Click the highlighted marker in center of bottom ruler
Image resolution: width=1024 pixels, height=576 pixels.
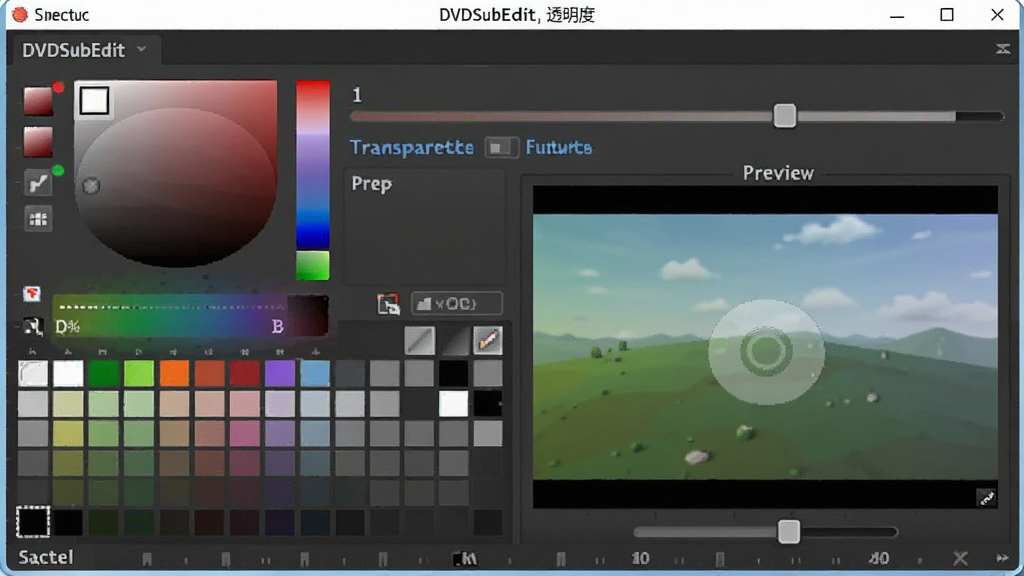[x=465, y=559]
